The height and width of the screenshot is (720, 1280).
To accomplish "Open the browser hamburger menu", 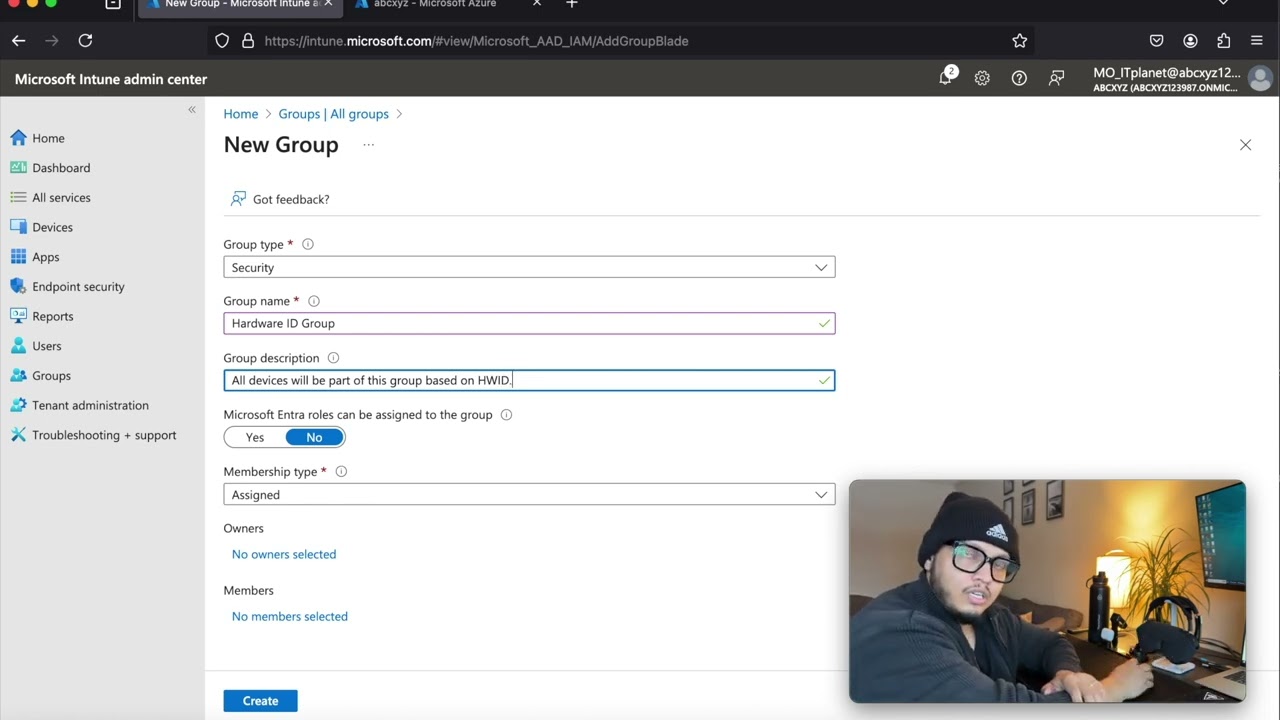I will [x=1257, y=41].
